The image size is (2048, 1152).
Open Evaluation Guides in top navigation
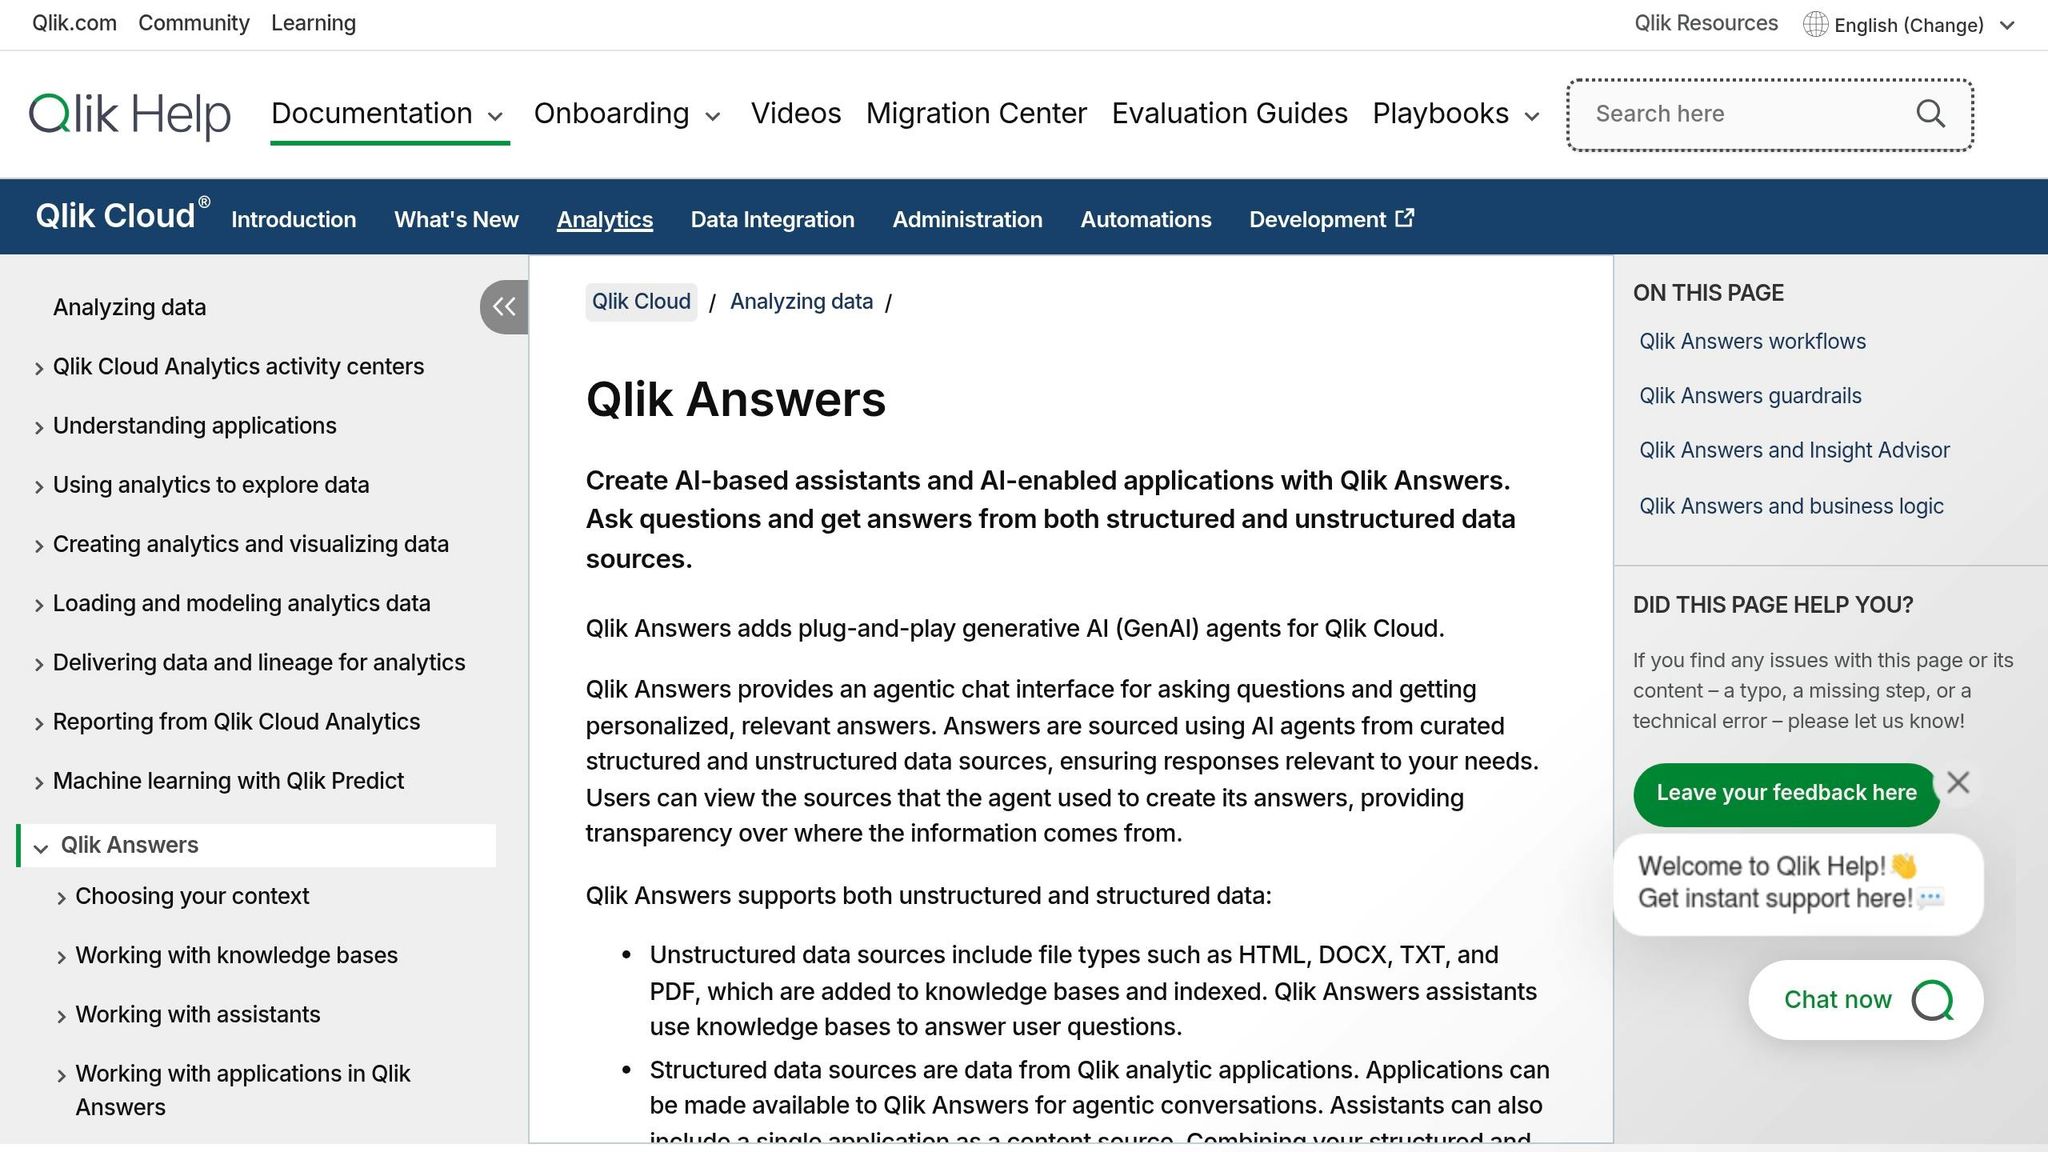pos(1229,114)
